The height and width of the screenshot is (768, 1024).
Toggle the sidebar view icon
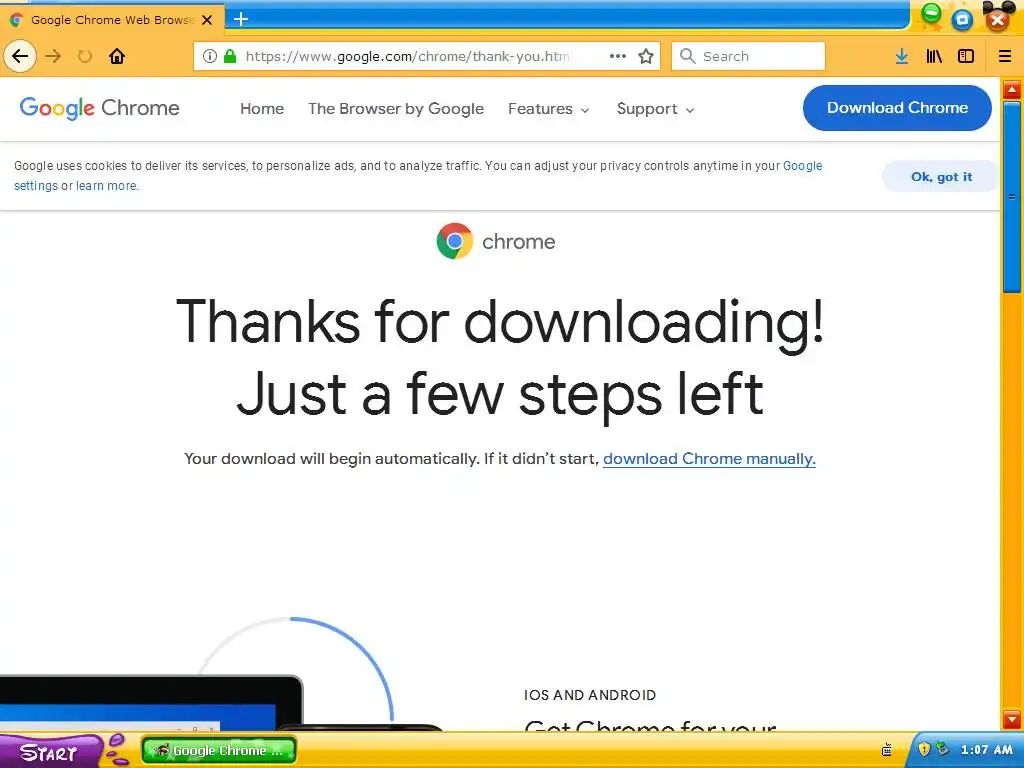[966, 56]
